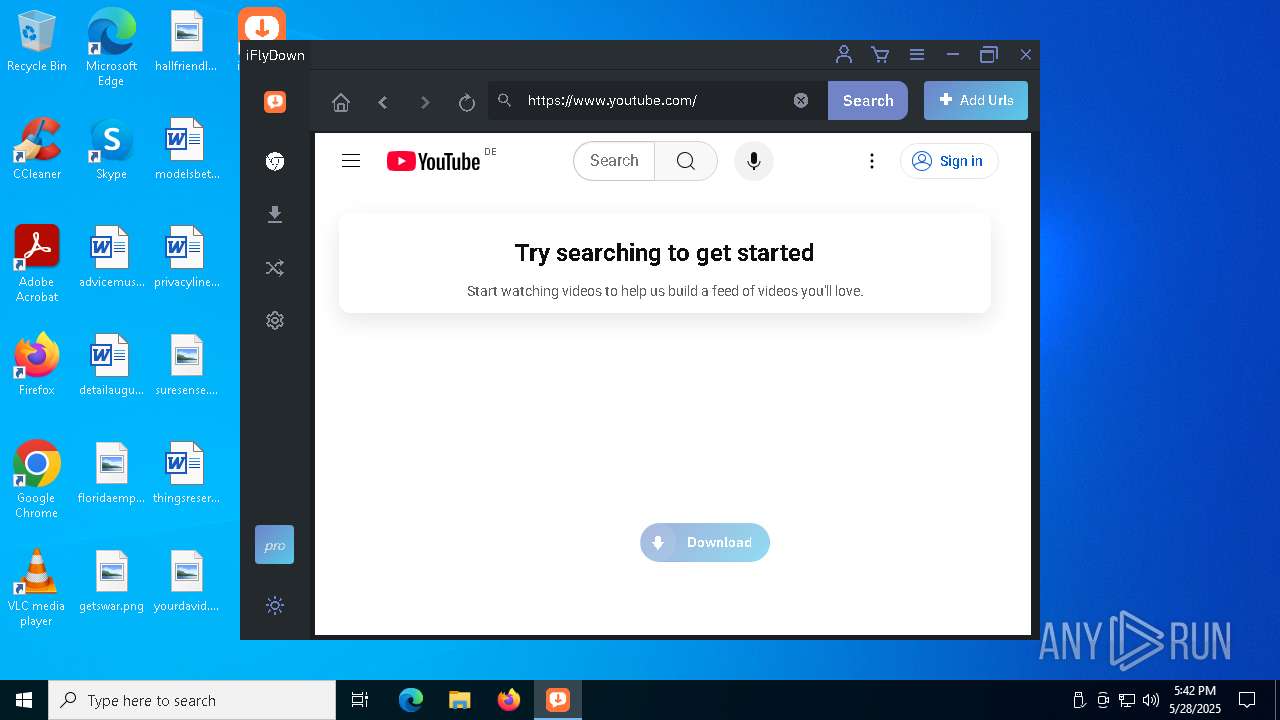This screenshot has height=720, width=1280.
Task: Select the Skype desktop shortcut
Action: 111,150
